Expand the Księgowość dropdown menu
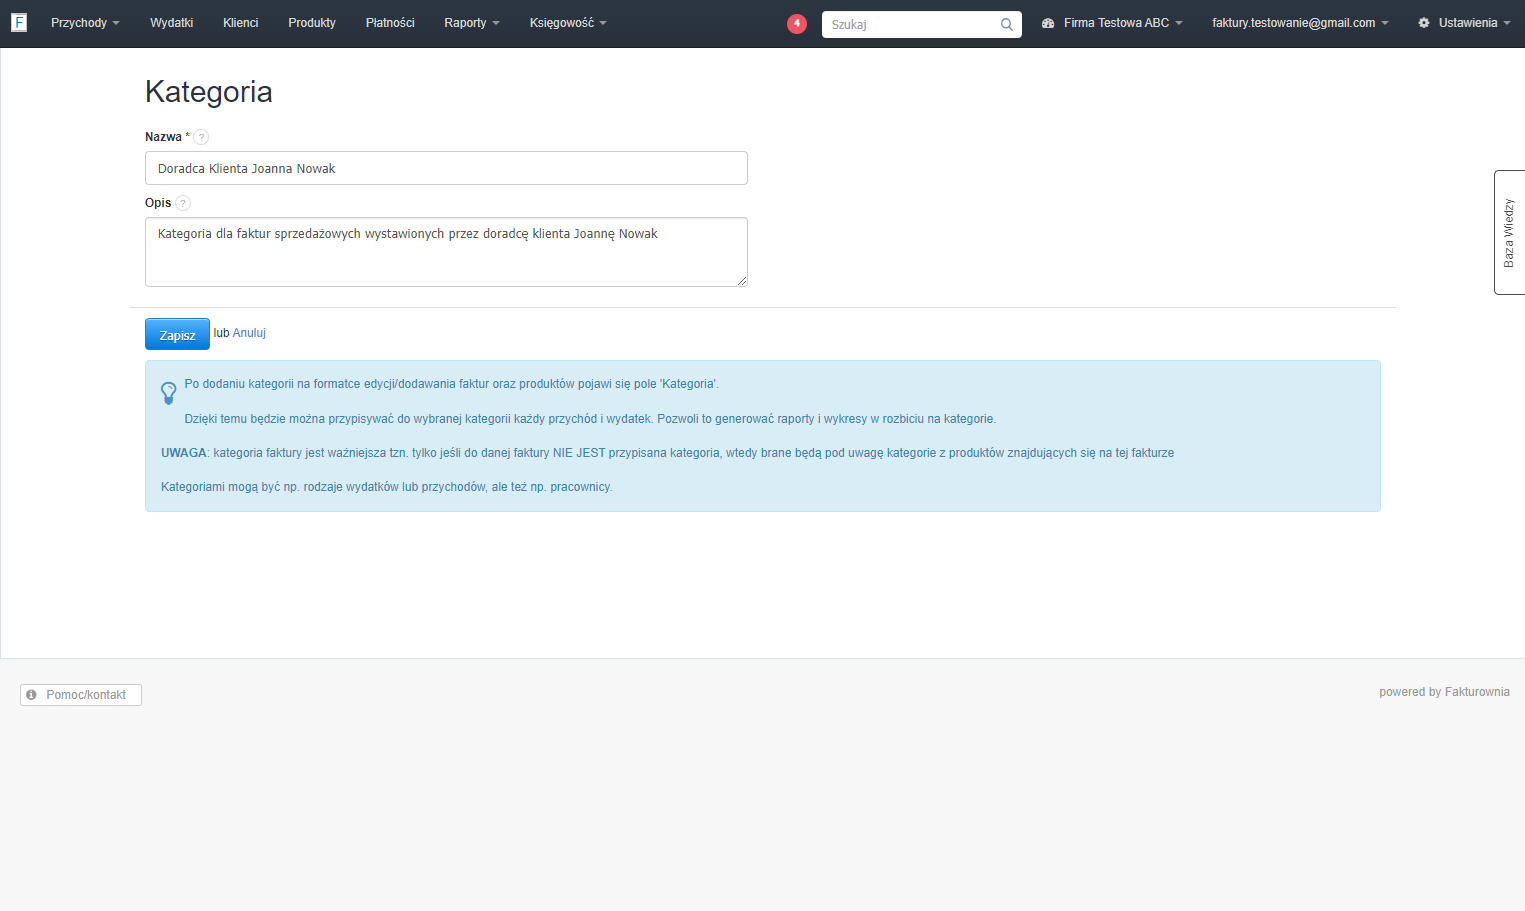Viewport: 1525px width, 911px height. (568, 23)
